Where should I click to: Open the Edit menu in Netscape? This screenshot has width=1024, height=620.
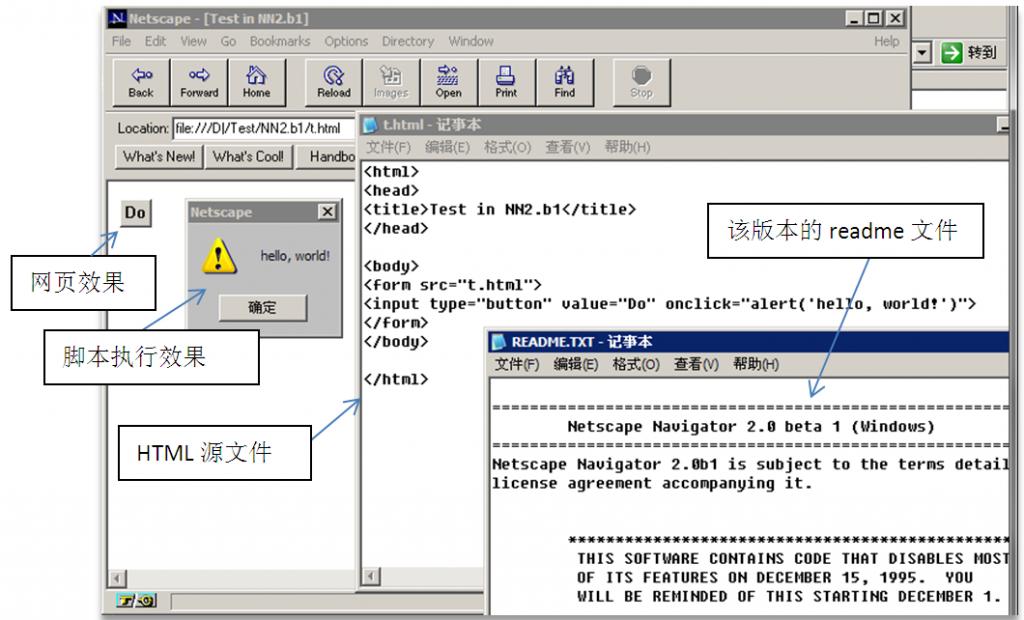155,41
